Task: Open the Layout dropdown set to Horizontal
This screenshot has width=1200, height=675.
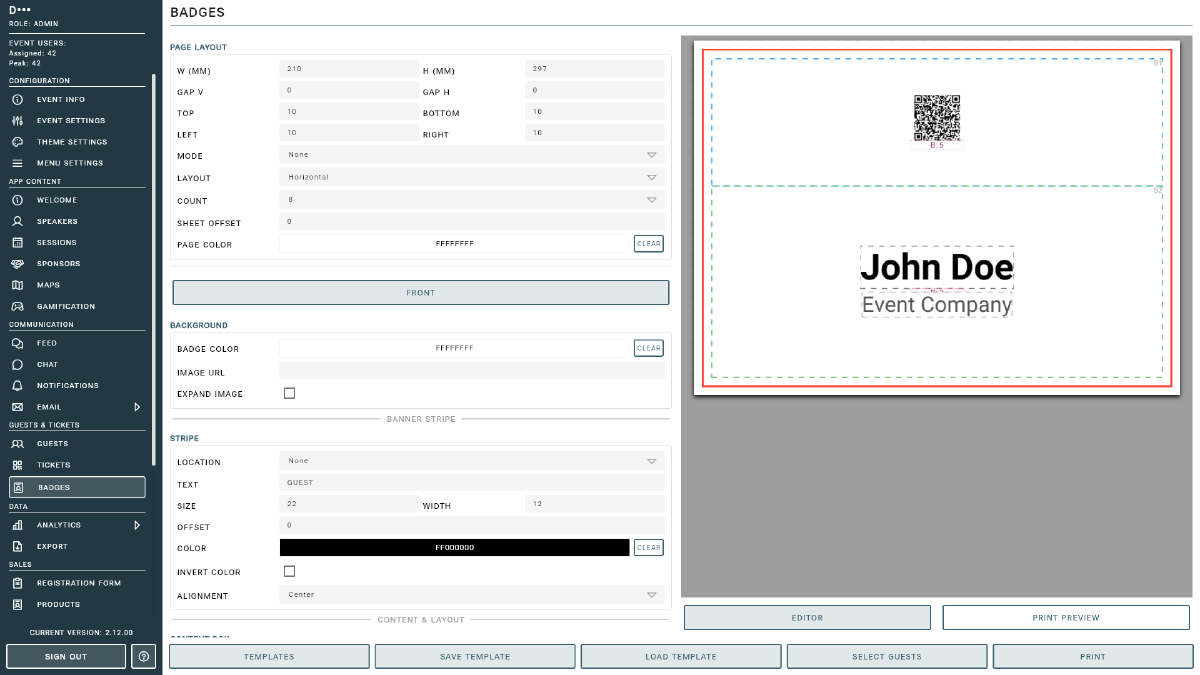Action: (x=472, y=177)
